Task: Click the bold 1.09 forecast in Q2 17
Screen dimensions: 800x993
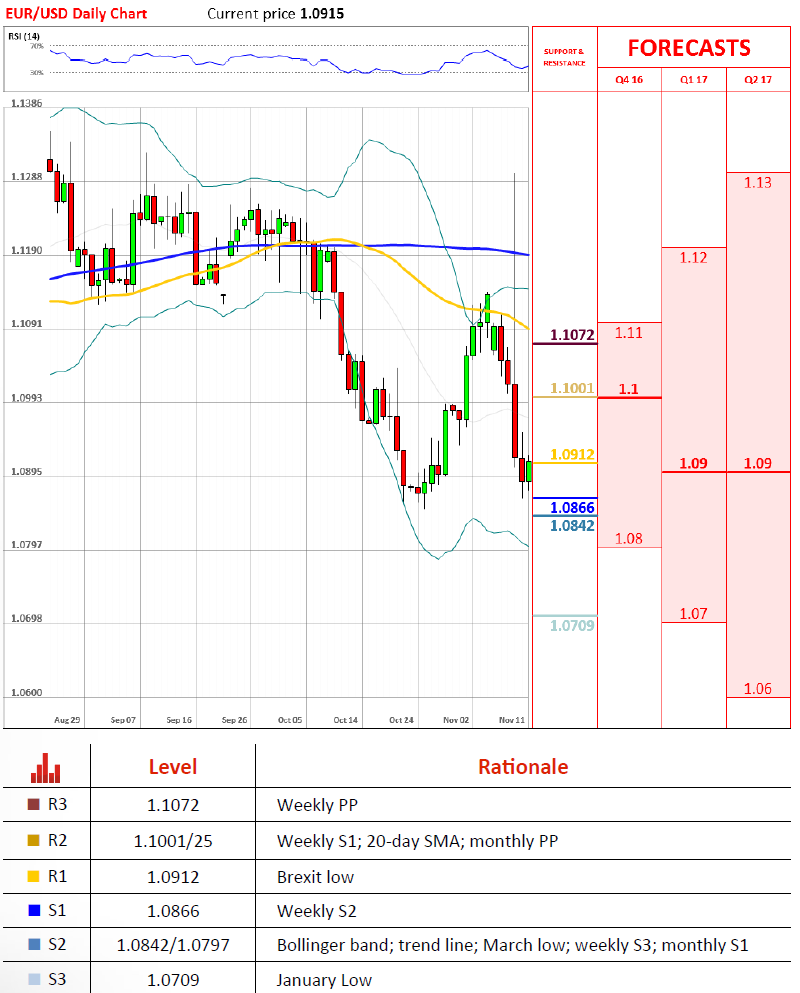Action: [x=758, y=464]
